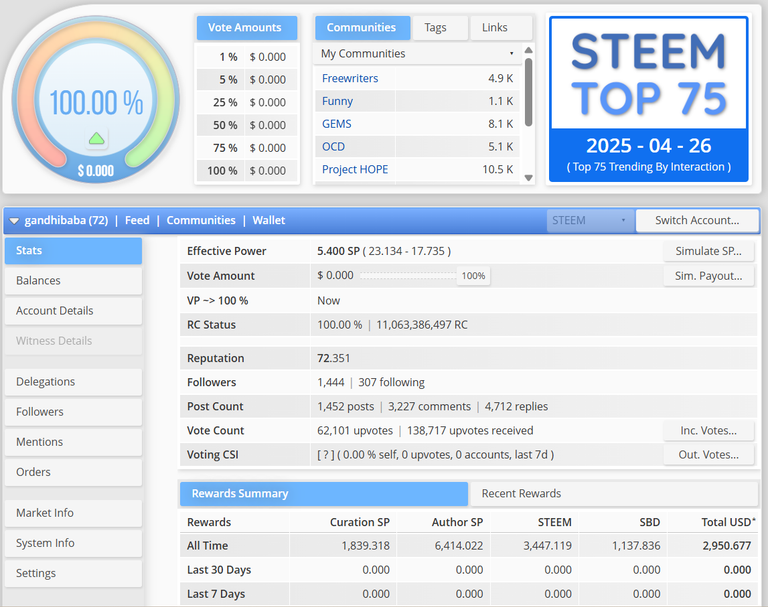This screenshot has height=607, width=768.
Task: Click the All Time Author SP 6,414.022
Action: tap(459, 546)
